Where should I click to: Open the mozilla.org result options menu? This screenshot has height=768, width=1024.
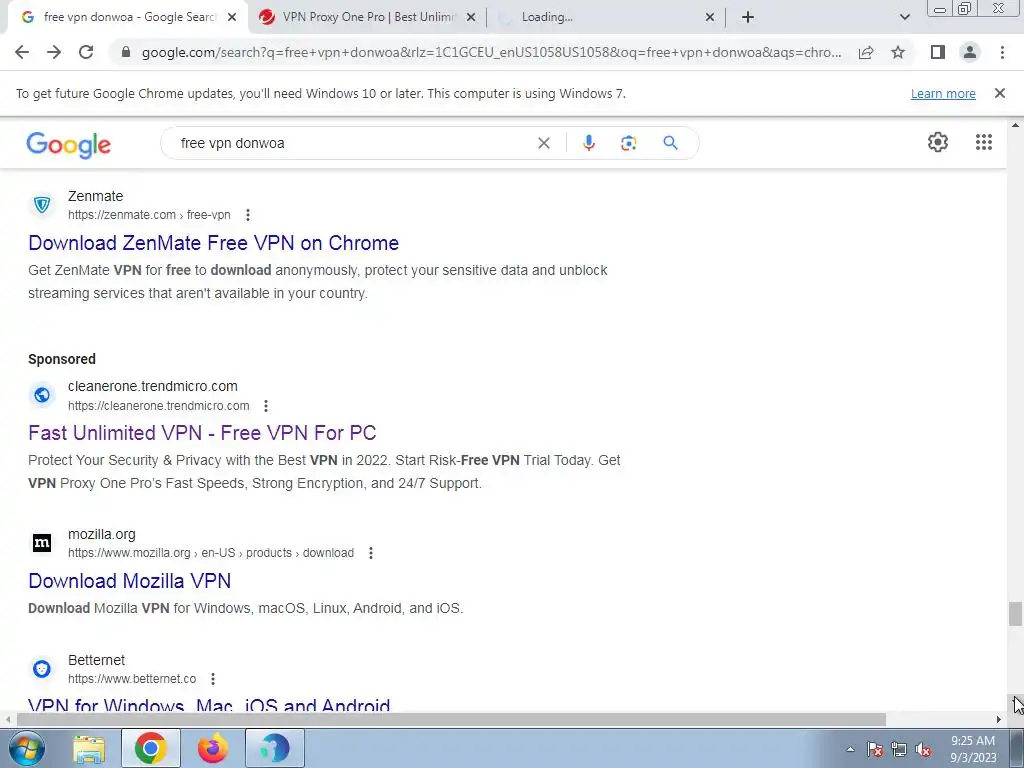coord(371,553)
